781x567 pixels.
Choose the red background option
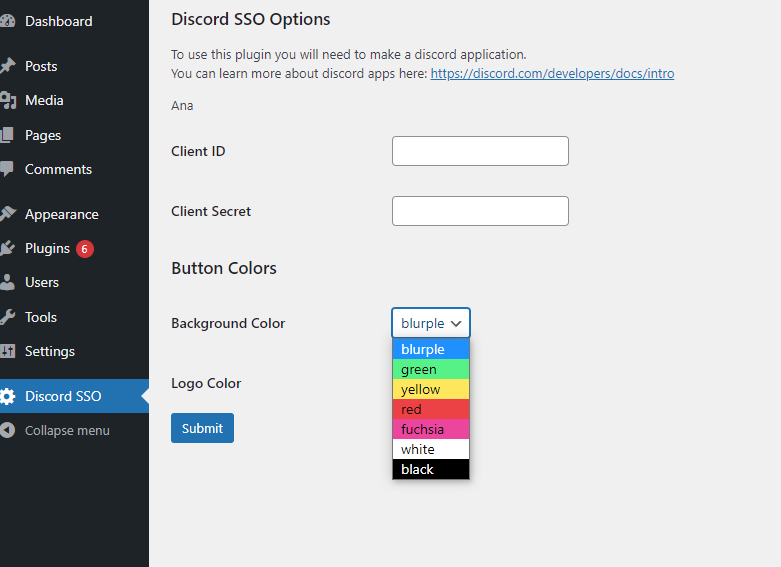pos(431,409)
